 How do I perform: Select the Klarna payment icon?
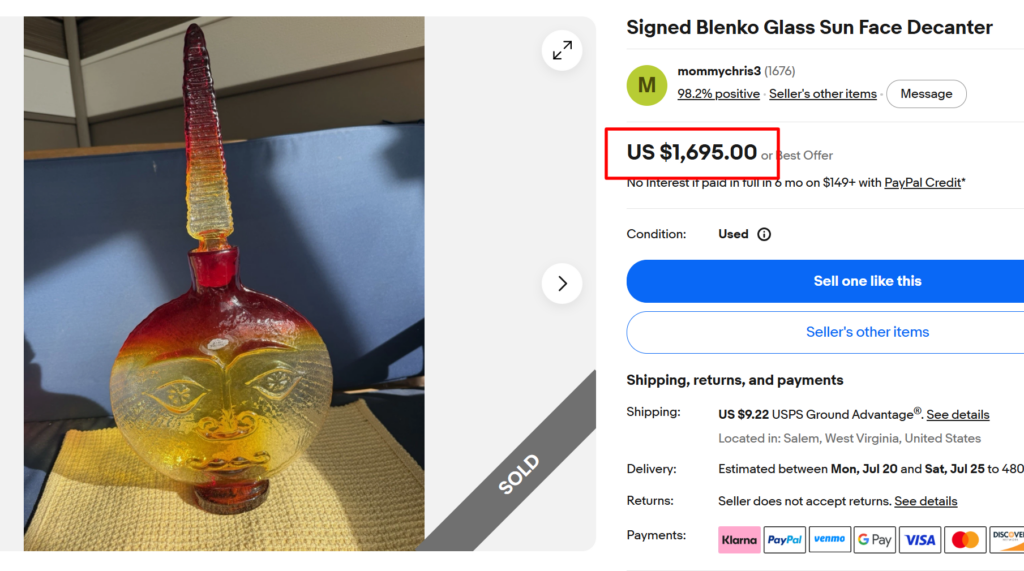[739, 540]
